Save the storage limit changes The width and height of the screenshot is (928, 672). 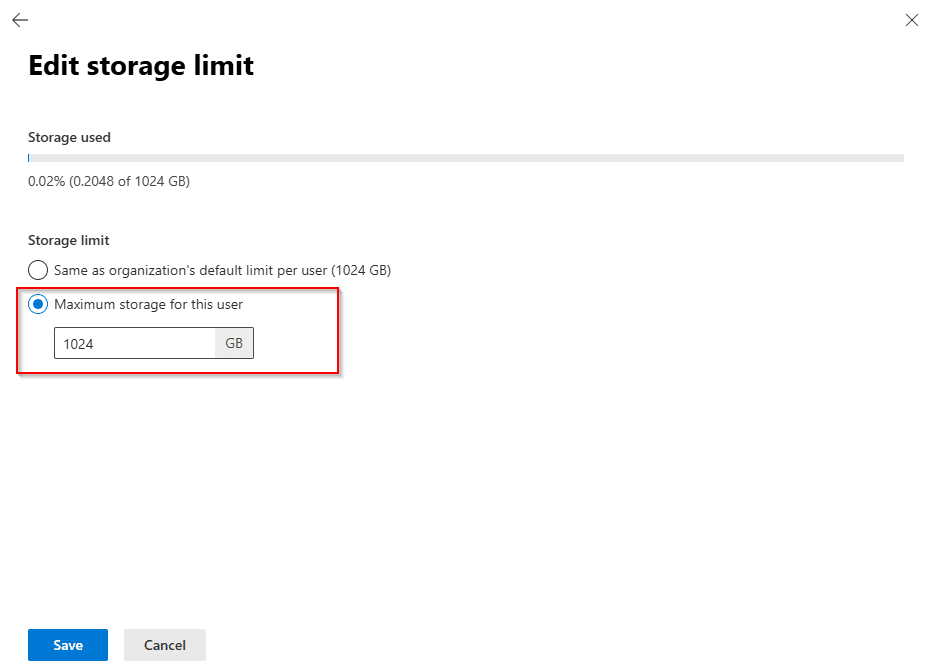67,645
